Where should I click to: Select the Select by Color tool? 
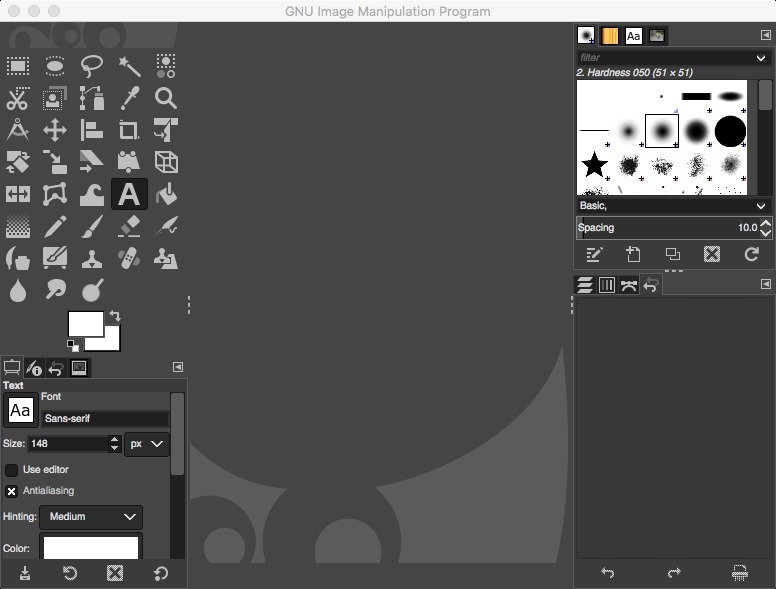(166, 66)
